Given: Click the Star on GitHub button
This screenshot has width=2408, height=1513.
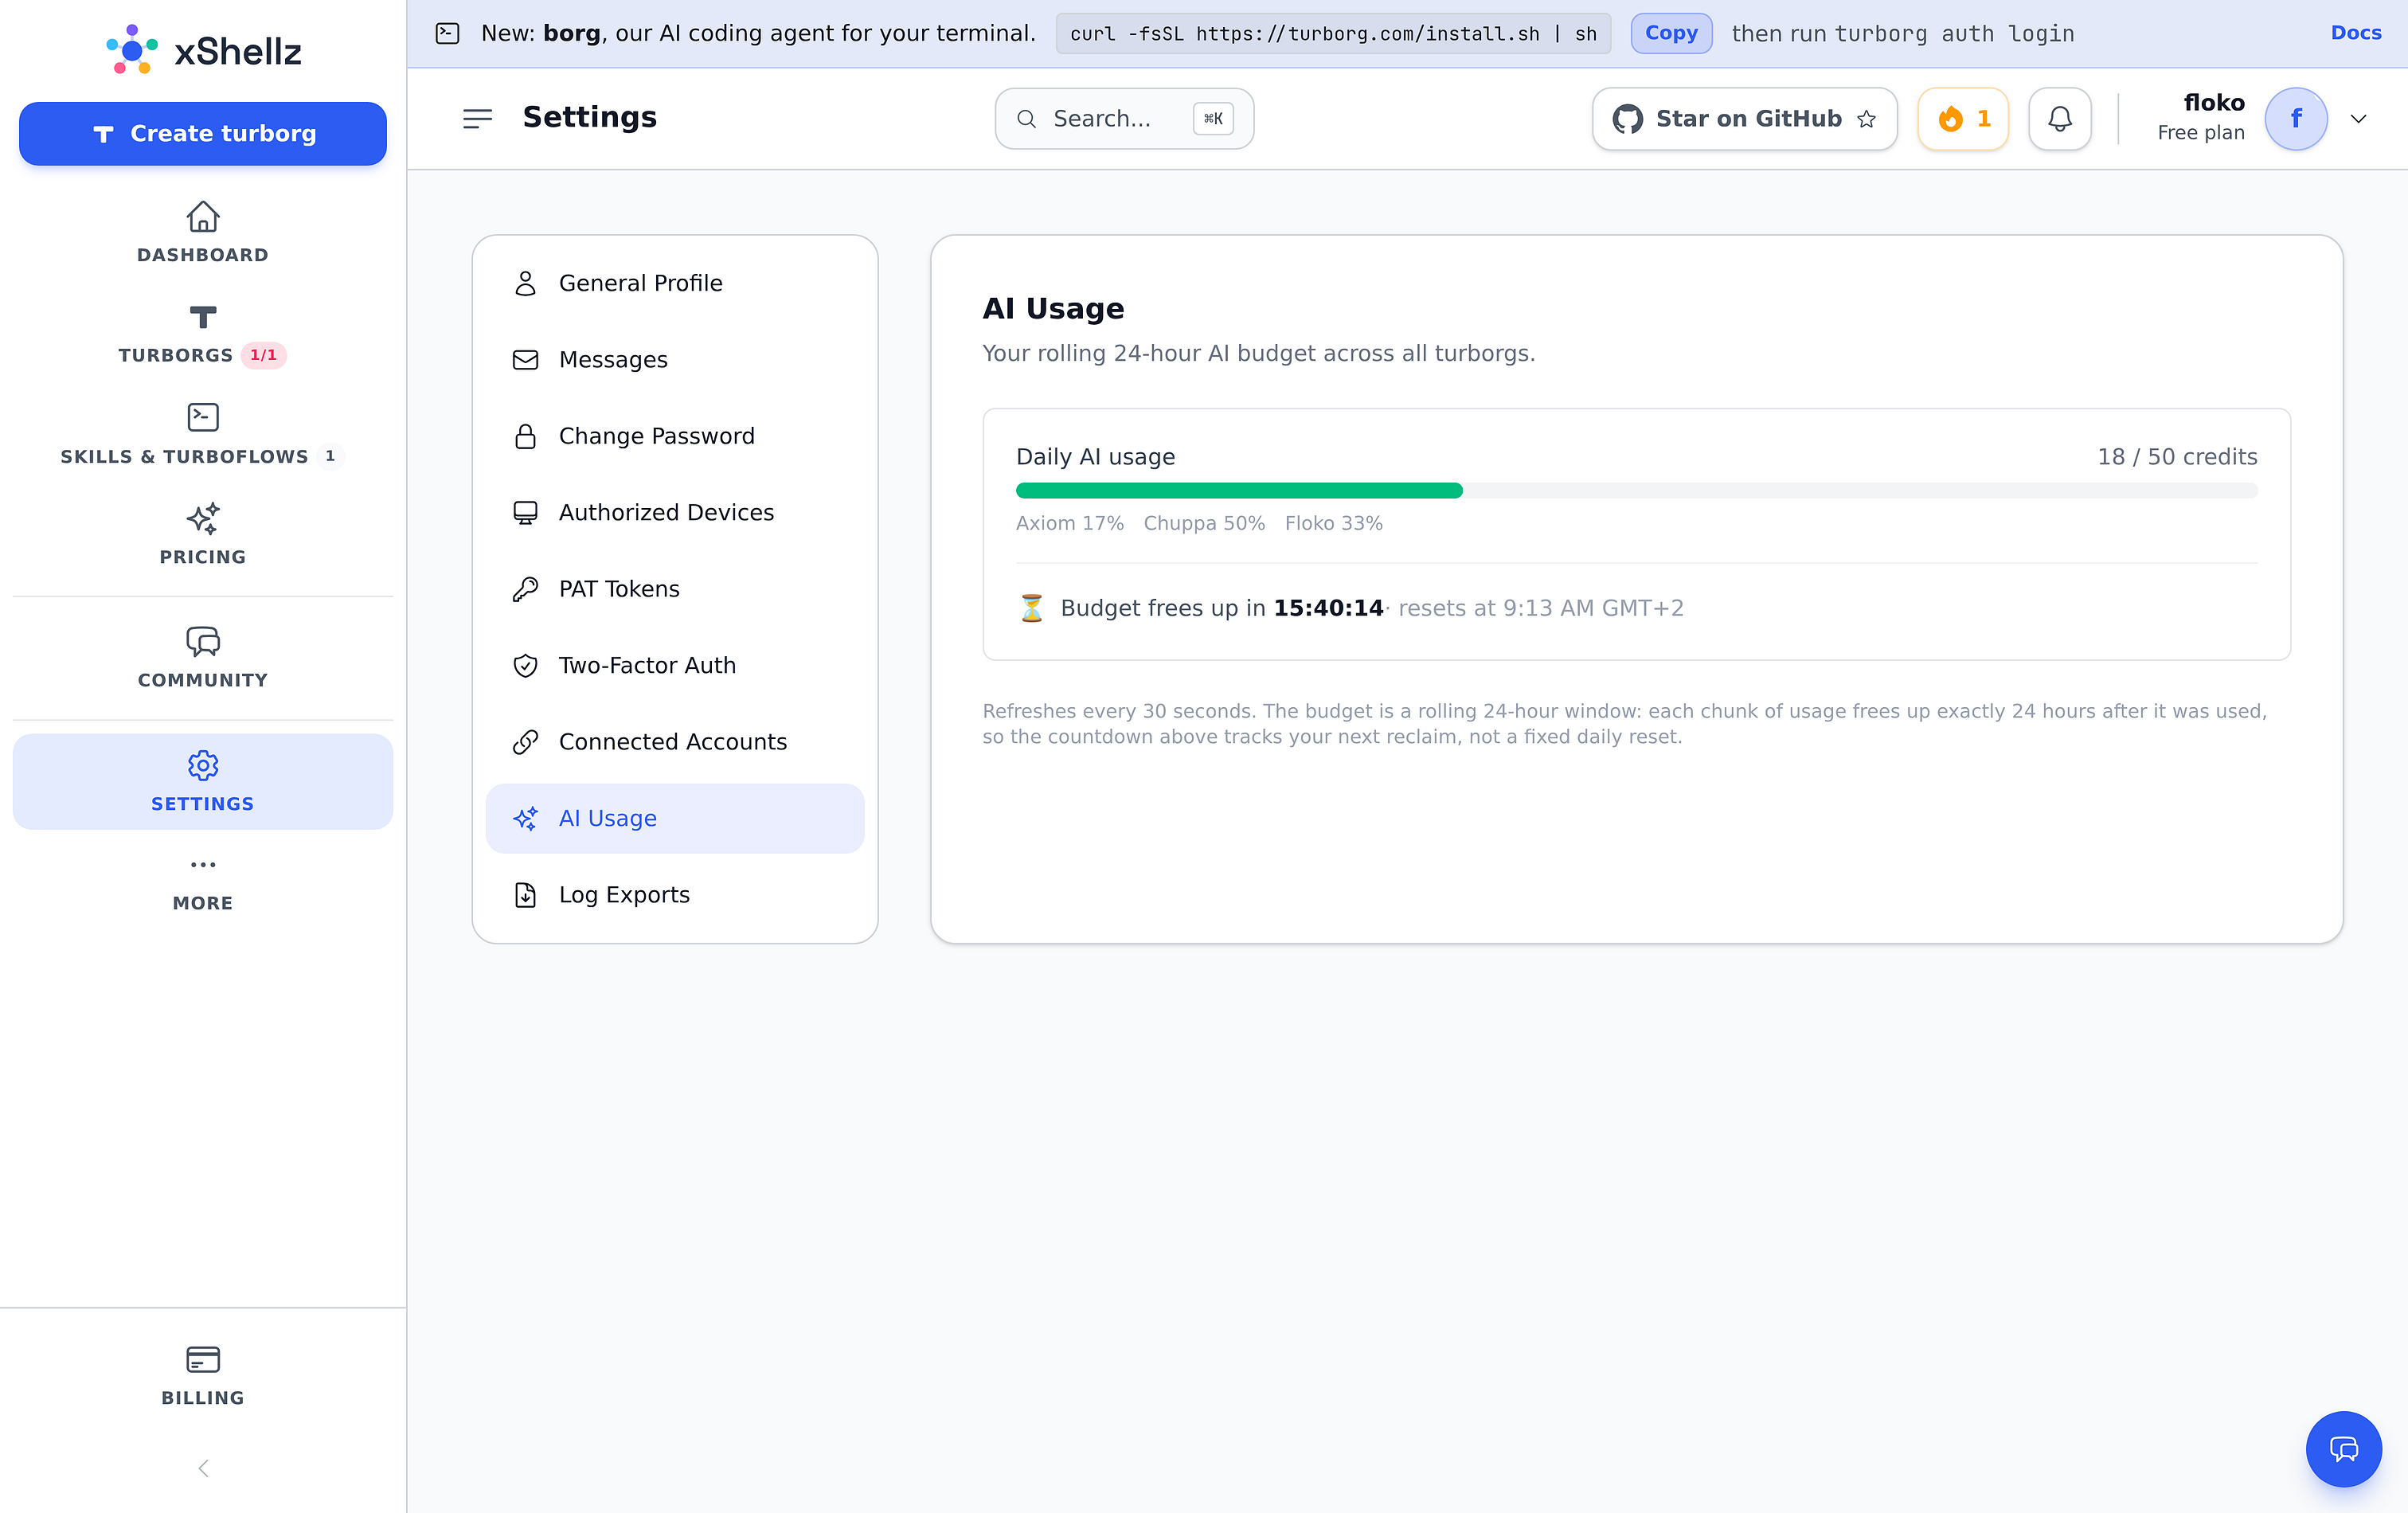Looking at the screenshot, I should click(x=1744, y=119).
